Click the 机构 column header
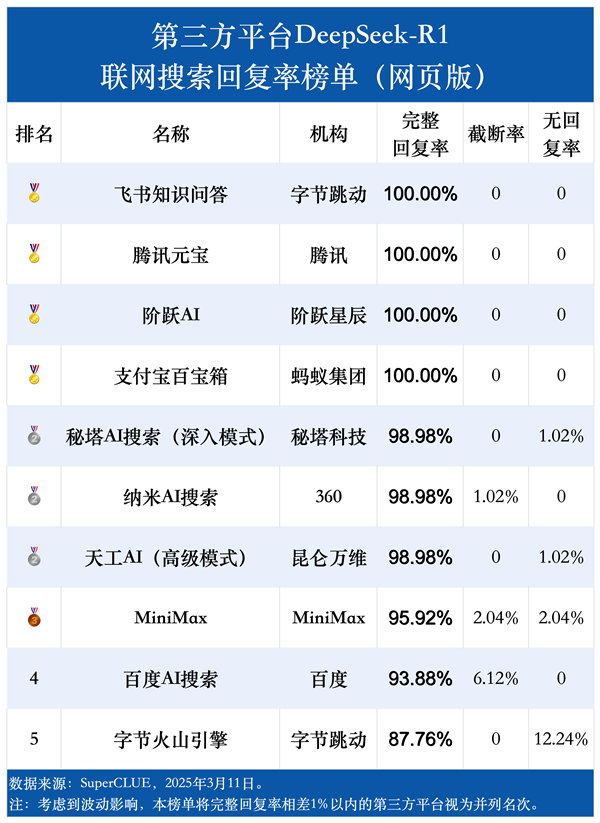The height and width of the screenshot is (823, 600). [328, 134]
